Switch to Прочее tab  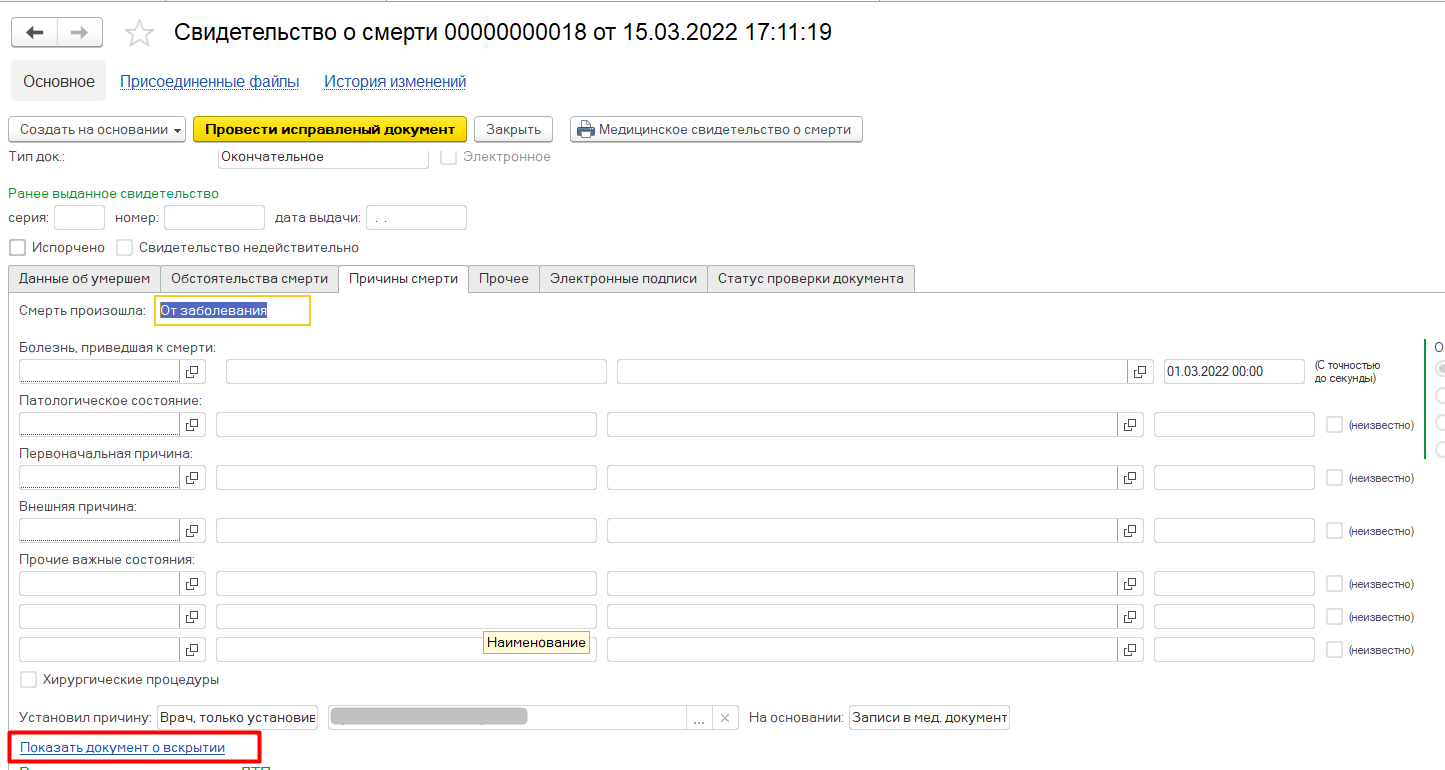coord(504,278)
